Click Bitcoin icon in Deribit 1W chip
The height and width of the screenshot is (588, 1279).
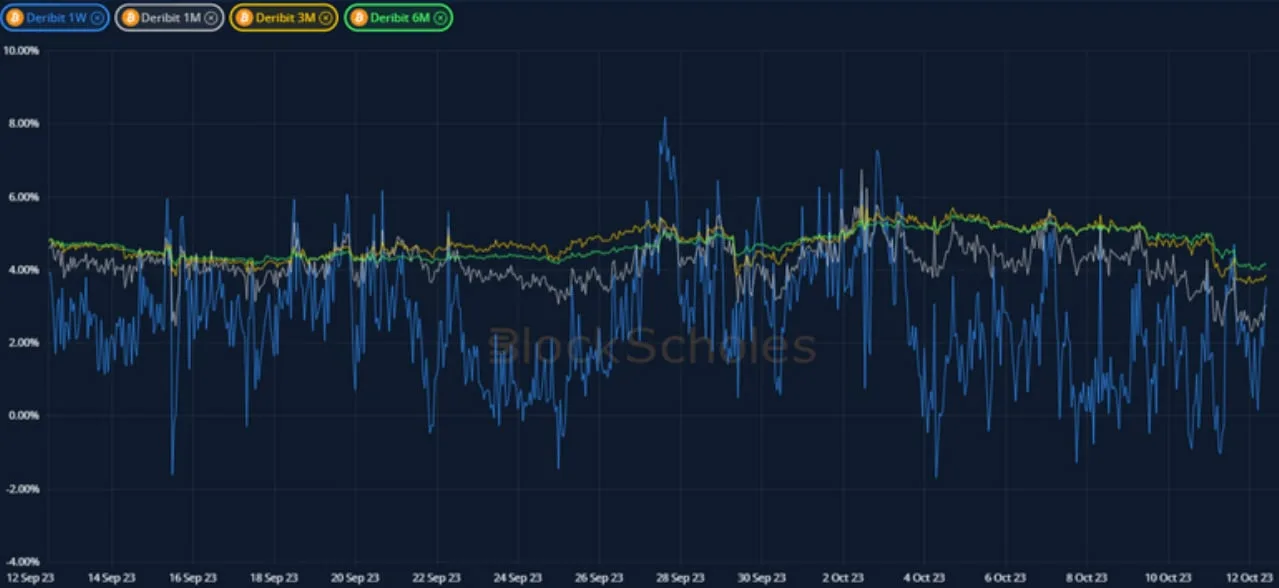[15, 17]
